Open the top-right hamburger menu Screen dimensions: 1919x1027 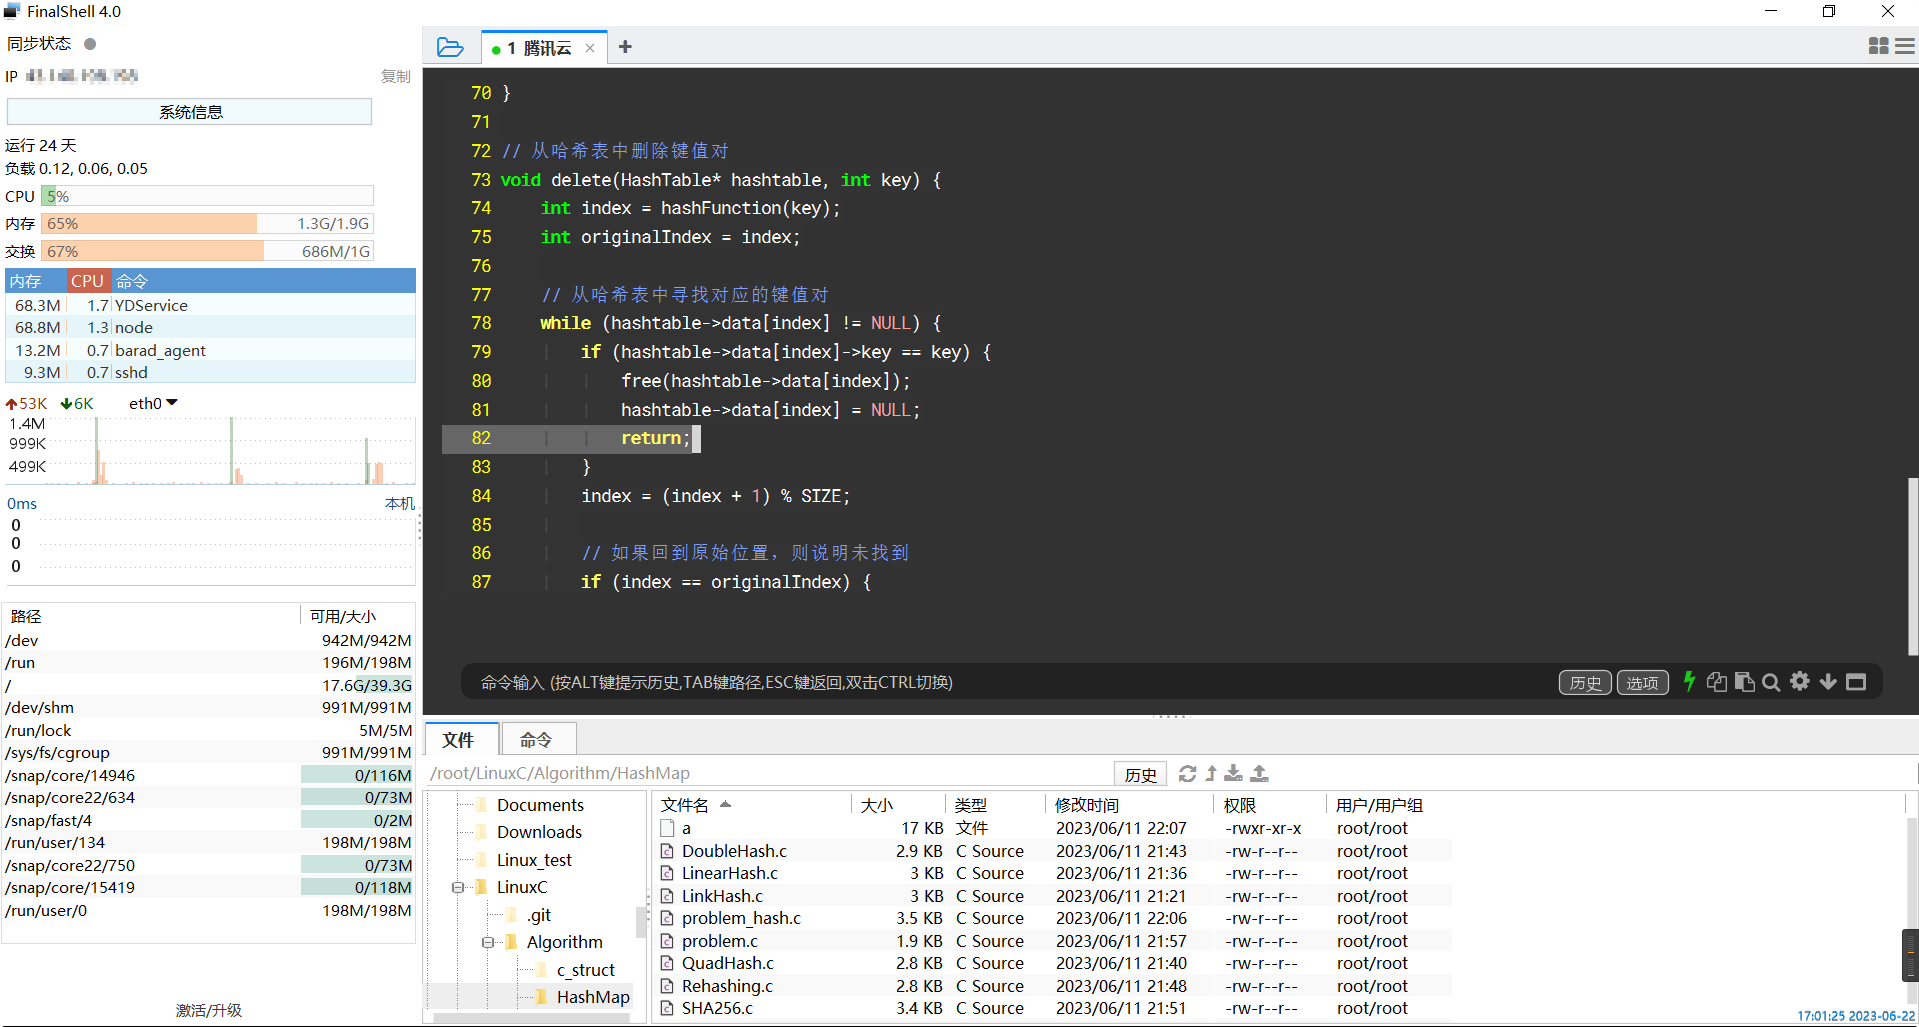[1905, 46]
